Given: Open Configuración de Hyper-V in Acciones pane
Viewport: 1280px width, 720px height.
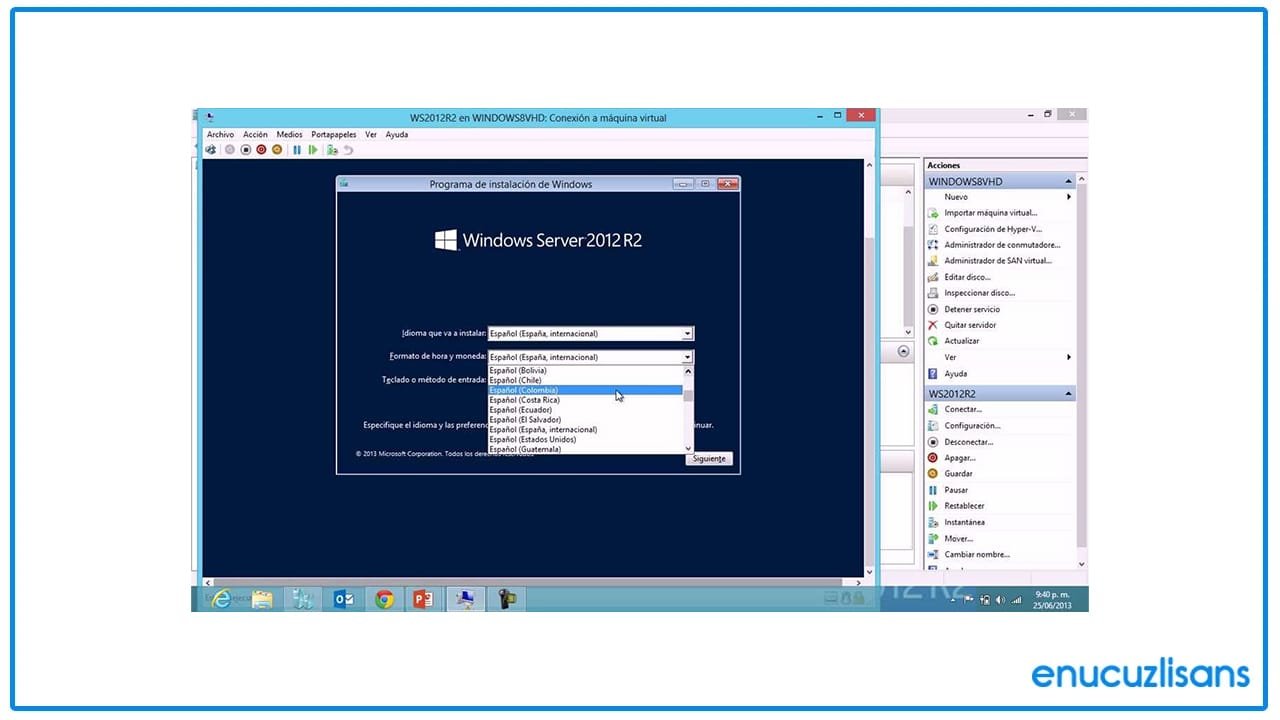Looking at the screenshot, I should 992,229.
